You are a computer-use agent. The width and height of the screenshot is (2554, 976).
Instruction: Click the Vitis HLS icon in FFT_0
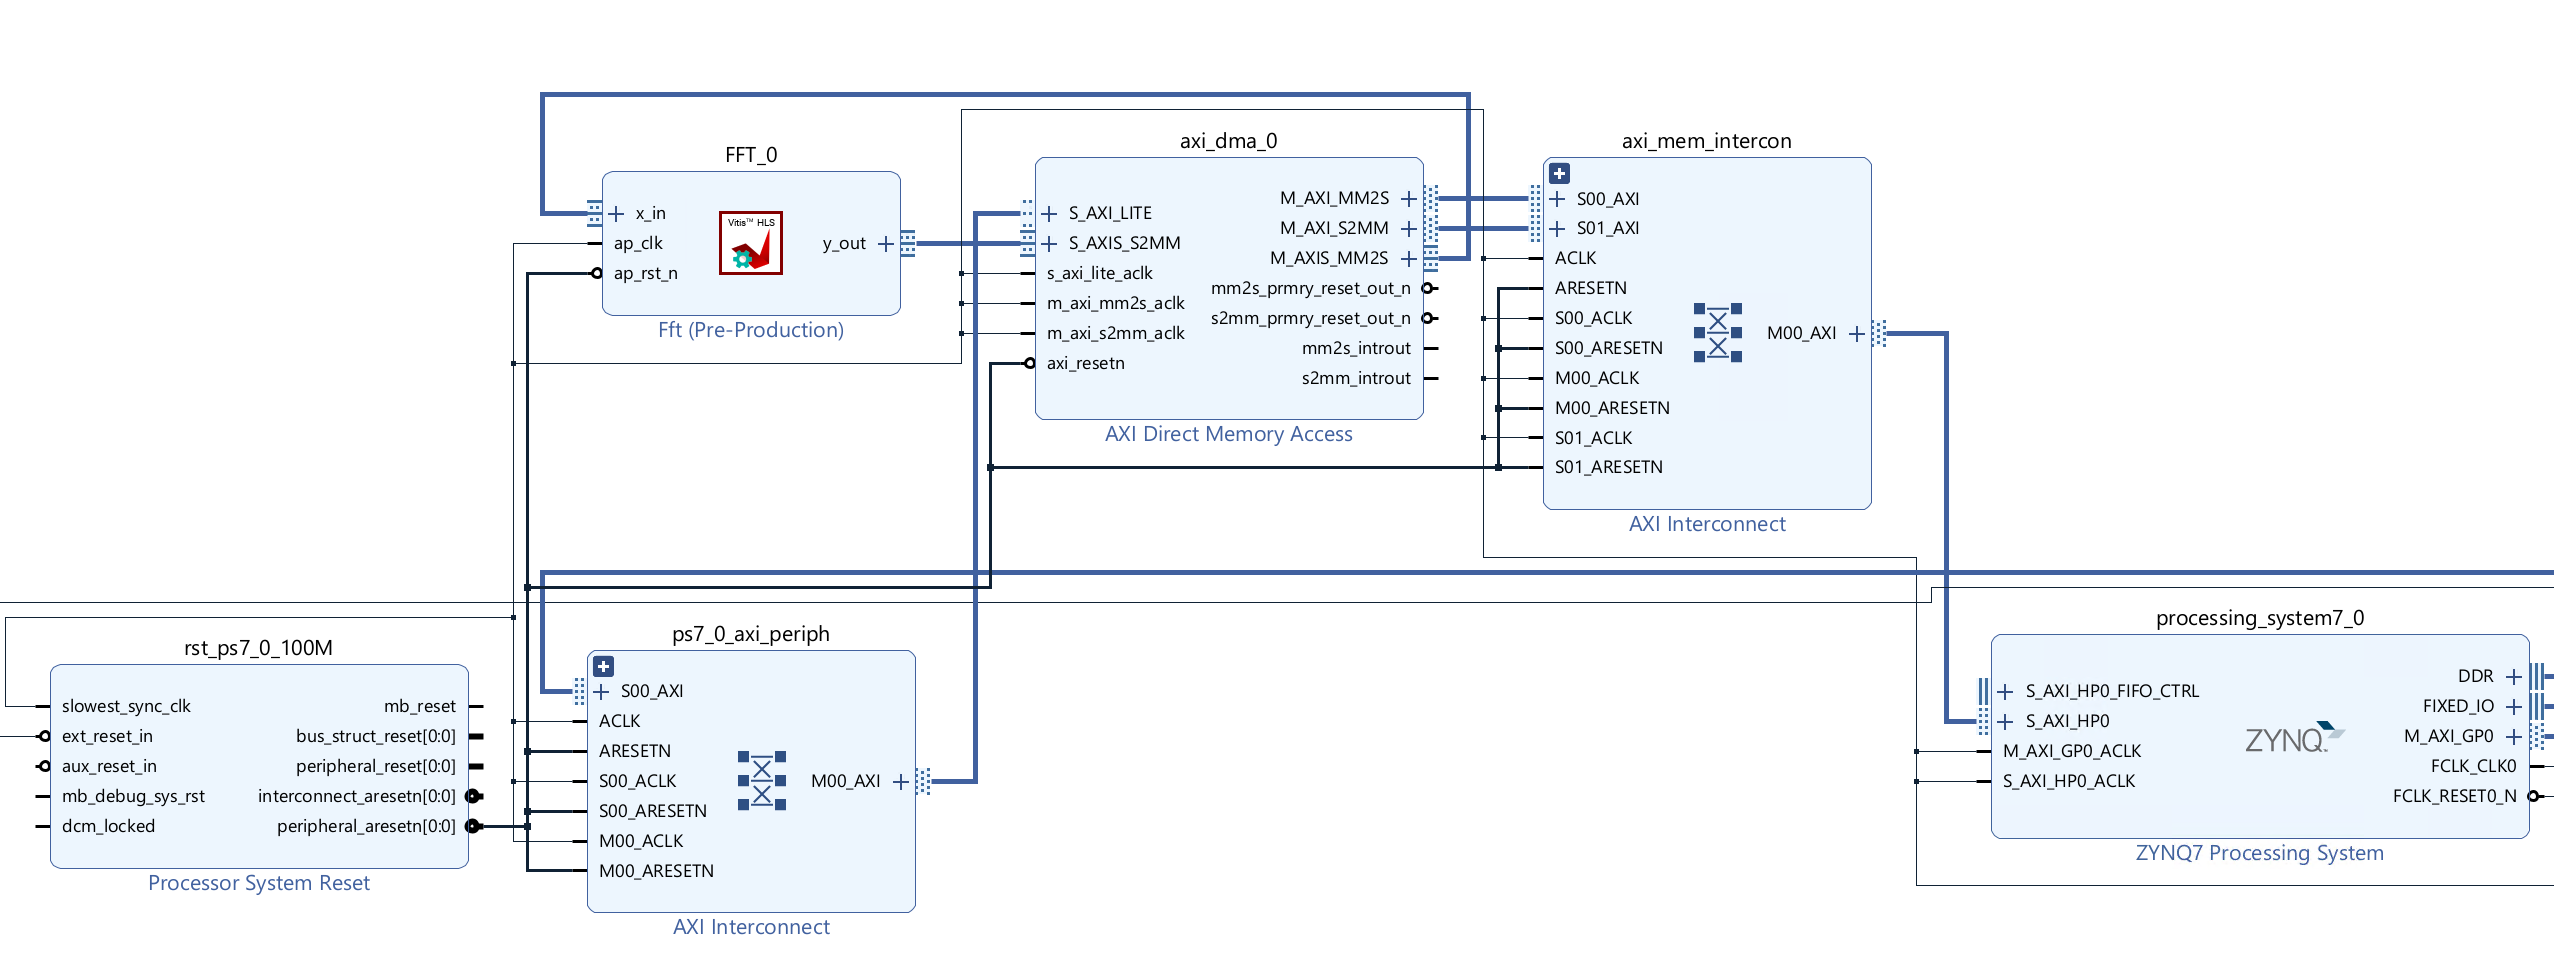(x=750, y=243)
